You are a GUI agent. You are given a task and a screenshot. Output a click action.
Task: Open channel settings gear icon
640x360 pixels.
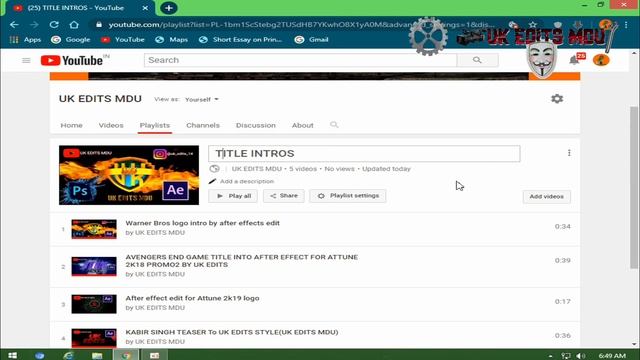click(557, 99)
